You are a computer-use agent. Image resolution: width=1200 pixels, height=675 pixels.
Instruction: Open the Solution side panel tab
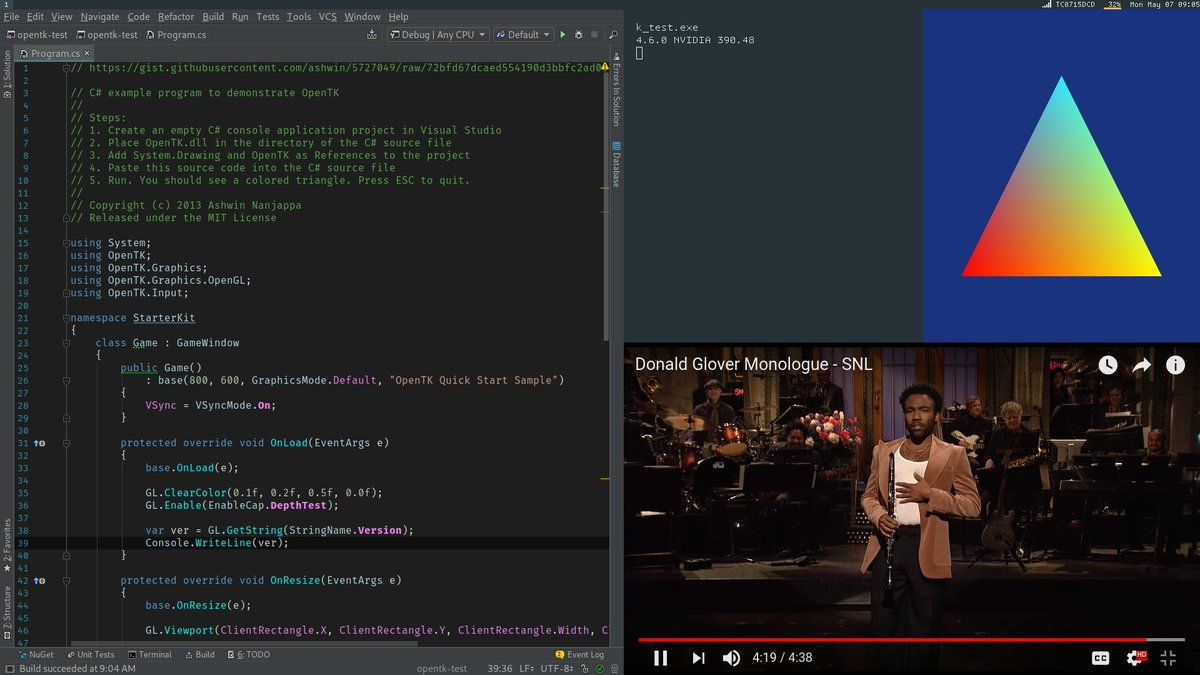coord(7,73)
